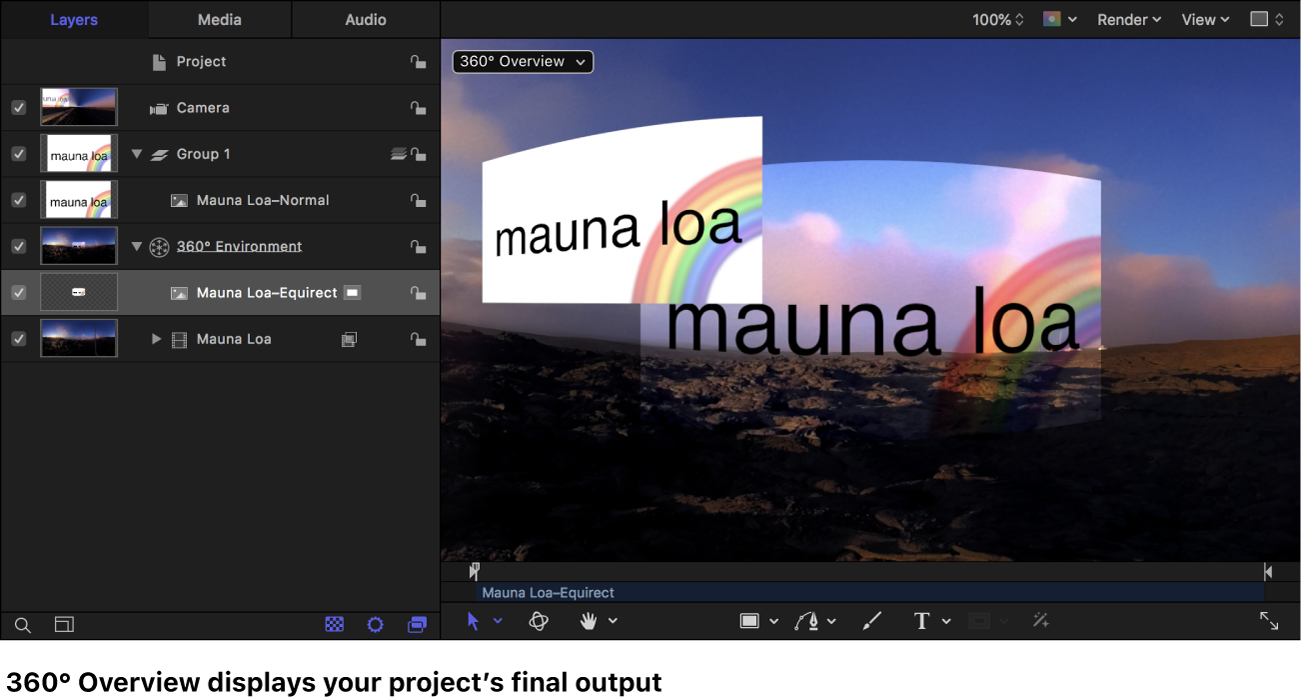
Task: Select the Rectangle shape tool
Action: (750, 621)
